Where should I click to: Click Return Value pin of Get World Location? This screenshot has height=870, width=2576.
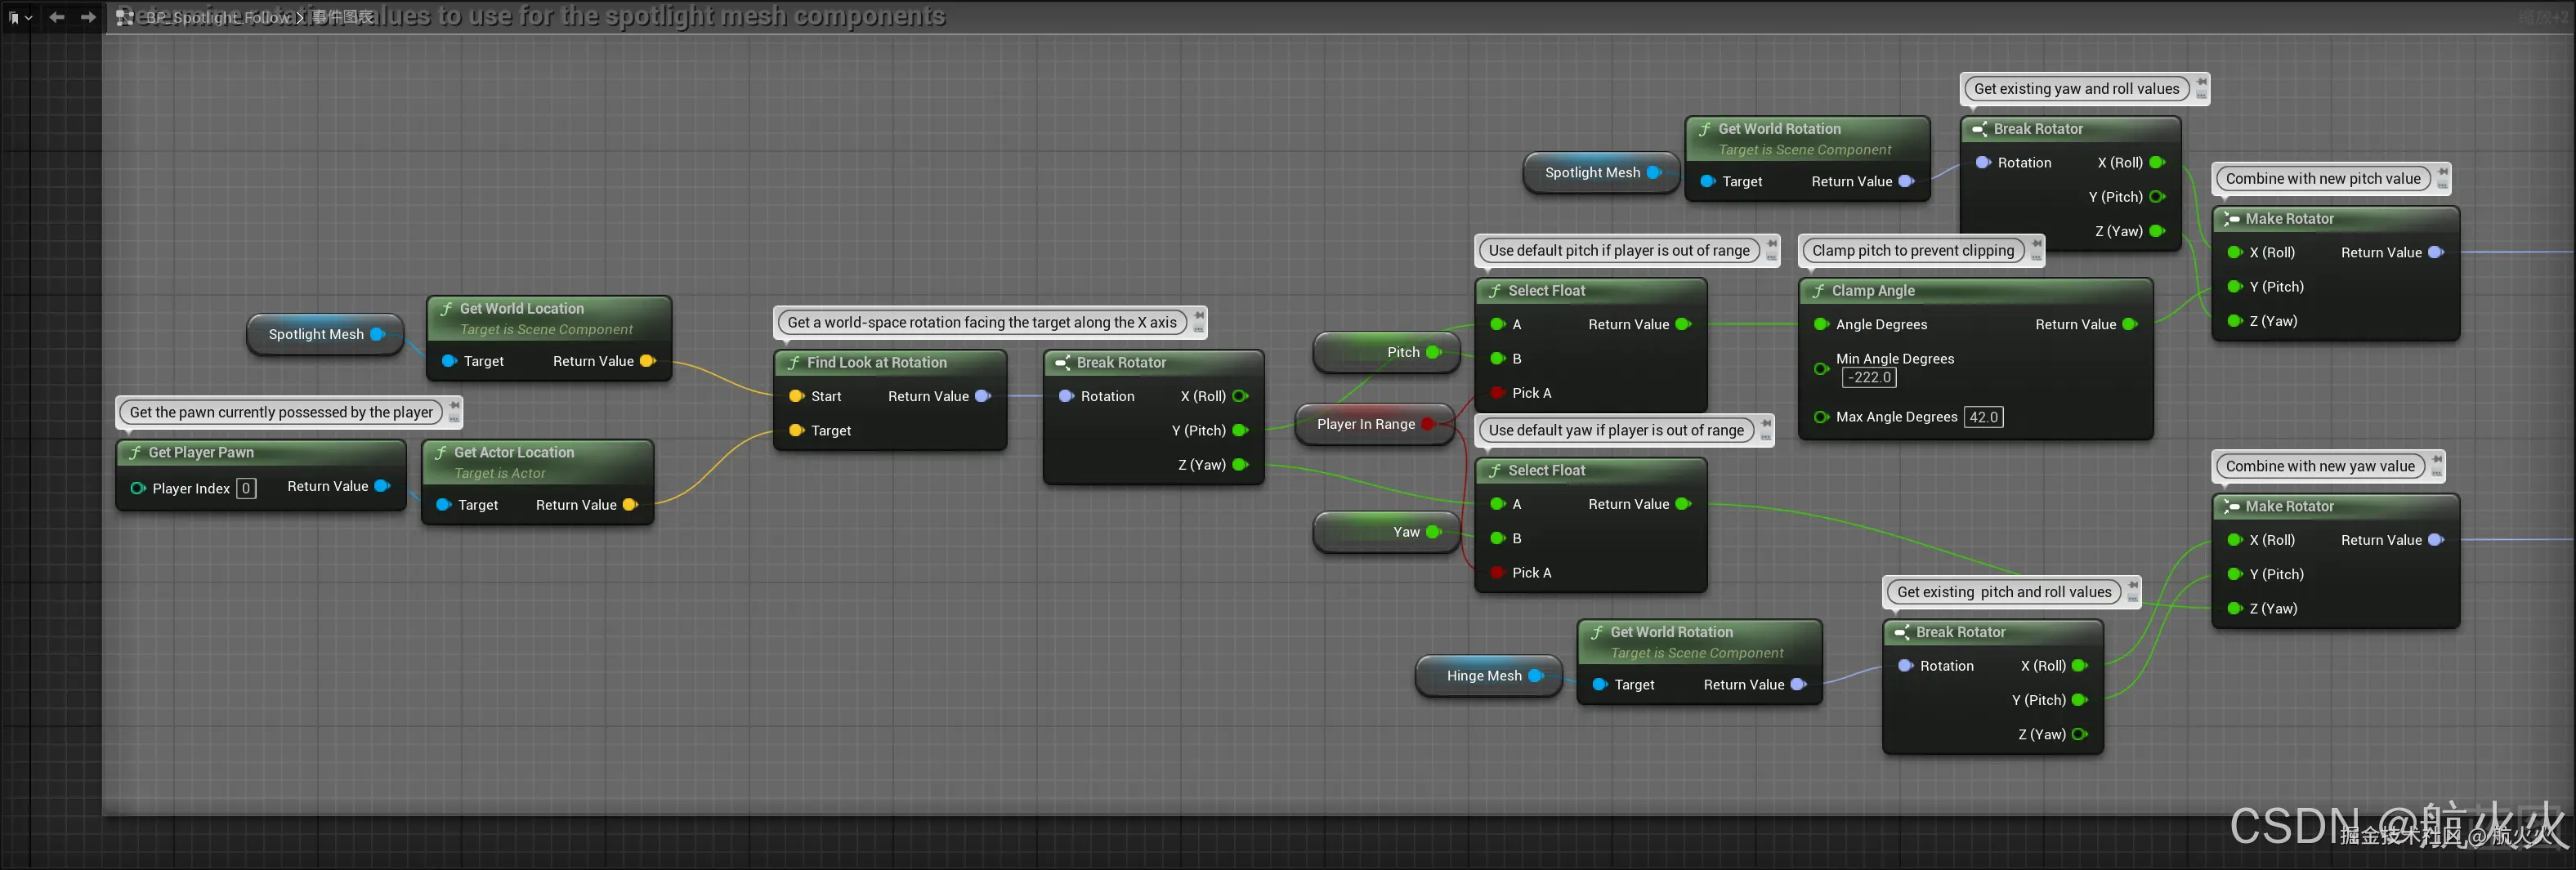coord(648,362)
